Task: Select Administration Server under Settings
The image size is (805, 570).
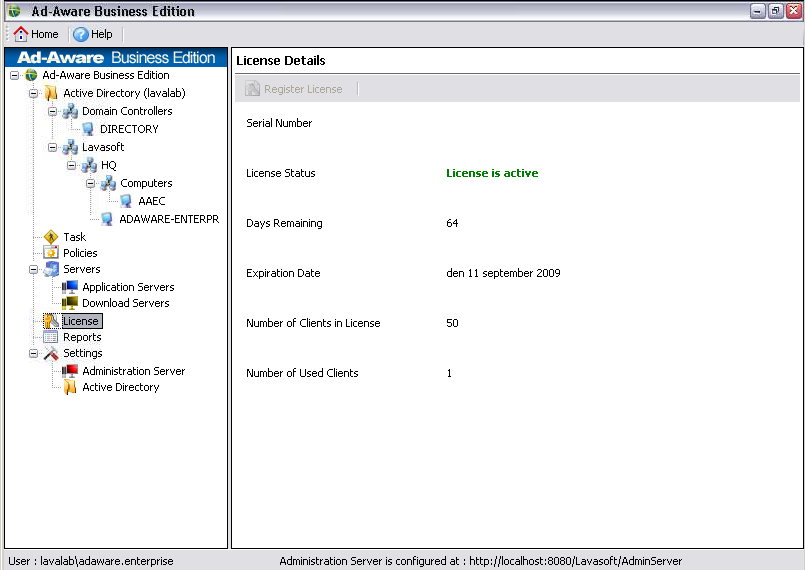Action: (x=133, y=371)
